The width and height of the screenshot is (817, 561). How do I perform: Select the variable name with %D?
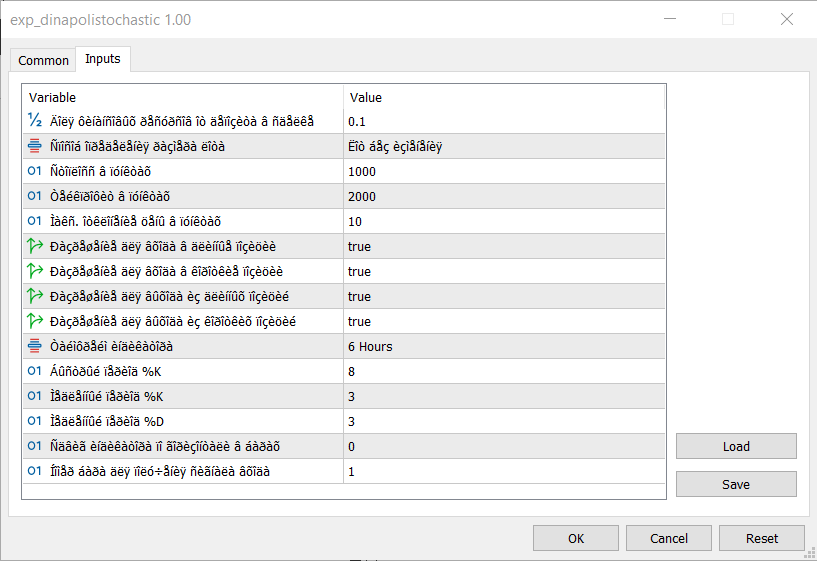tap(107, 421)
